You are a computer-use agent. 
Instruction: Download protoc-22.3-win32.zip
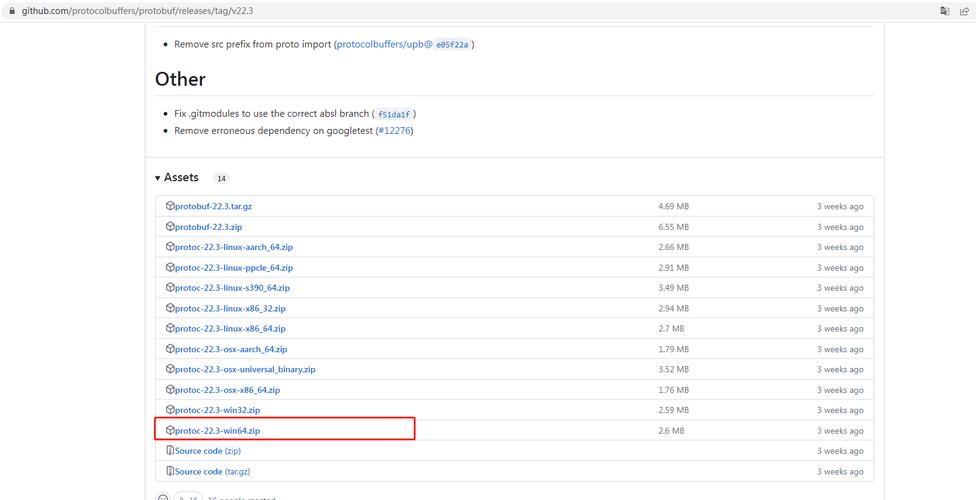pyautogui.click(x=218, y=410)
